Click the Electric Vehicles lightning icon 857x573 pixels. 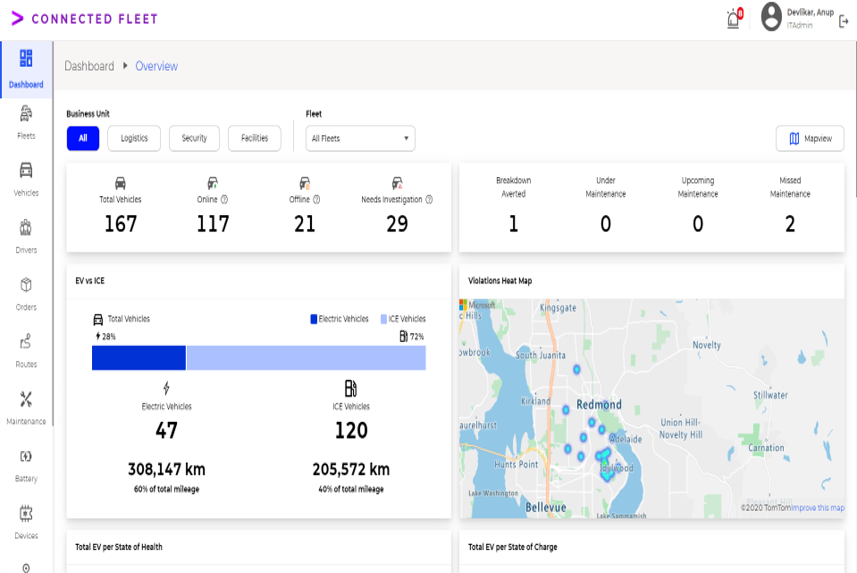(x=166, y=388)
